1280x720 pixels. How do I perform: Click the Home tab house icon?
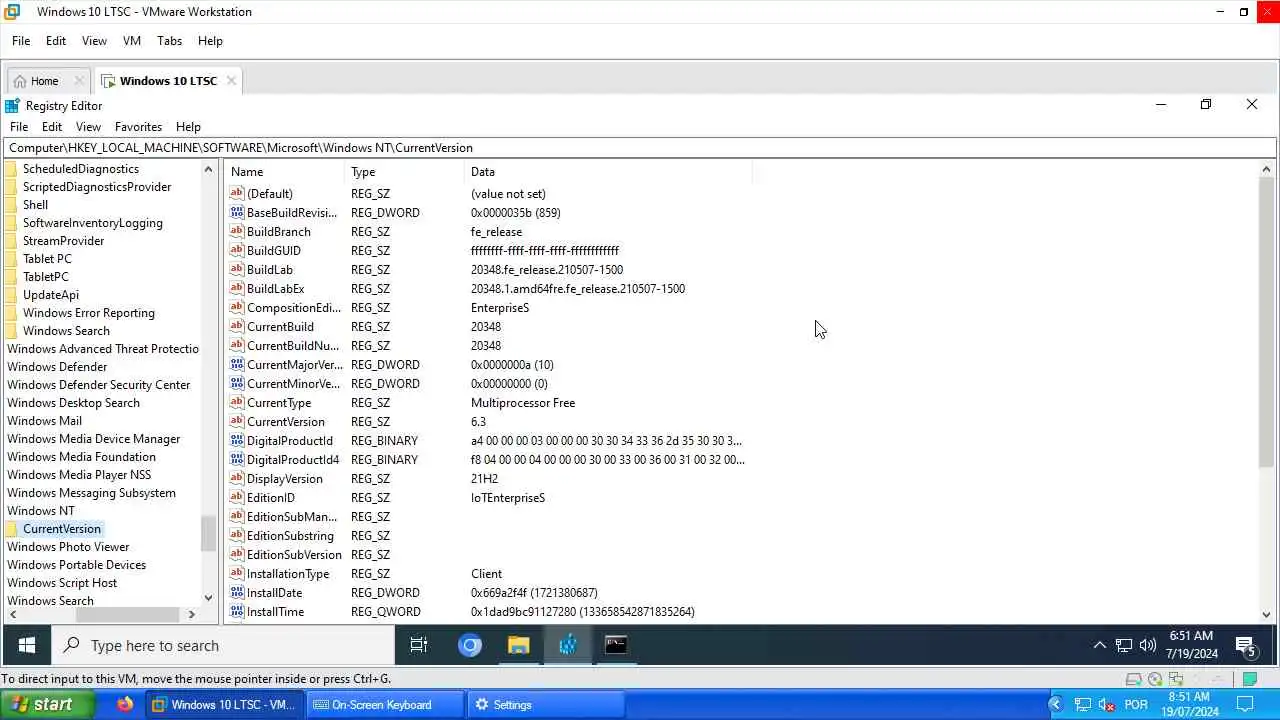coord(20,81)
